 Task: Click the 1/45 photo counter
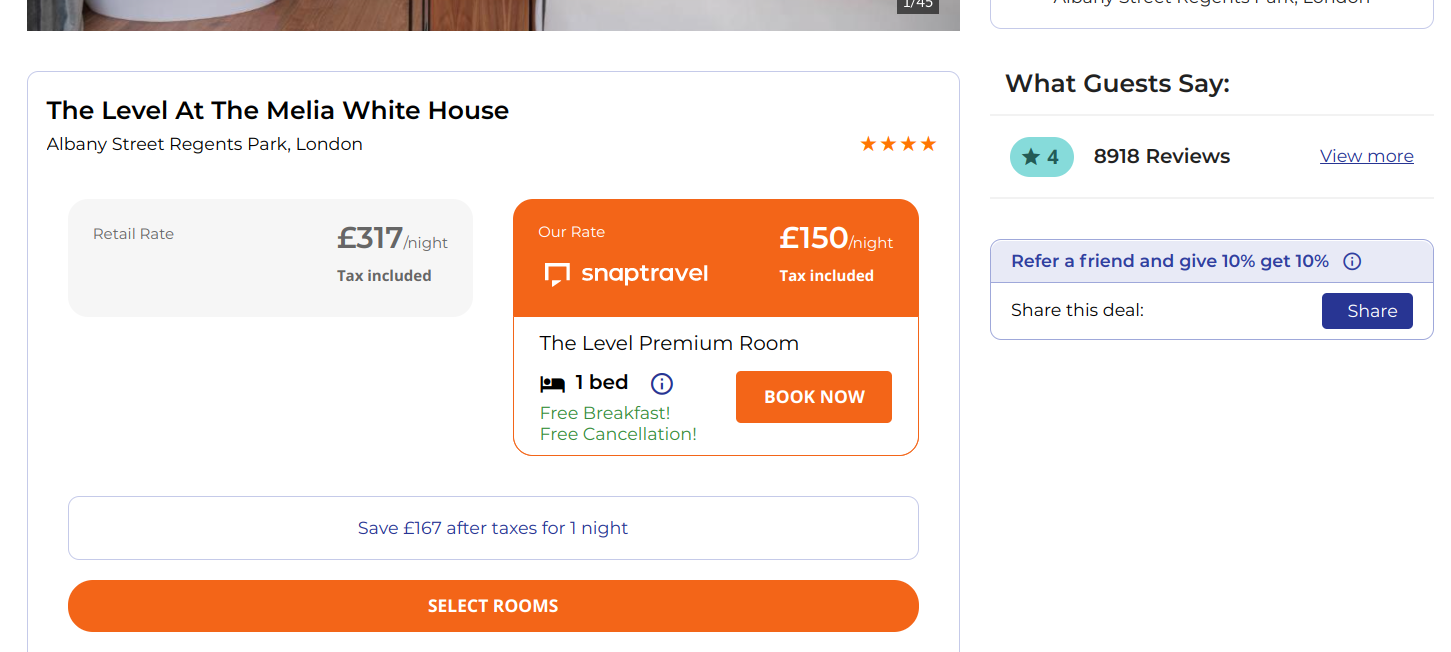917,5
